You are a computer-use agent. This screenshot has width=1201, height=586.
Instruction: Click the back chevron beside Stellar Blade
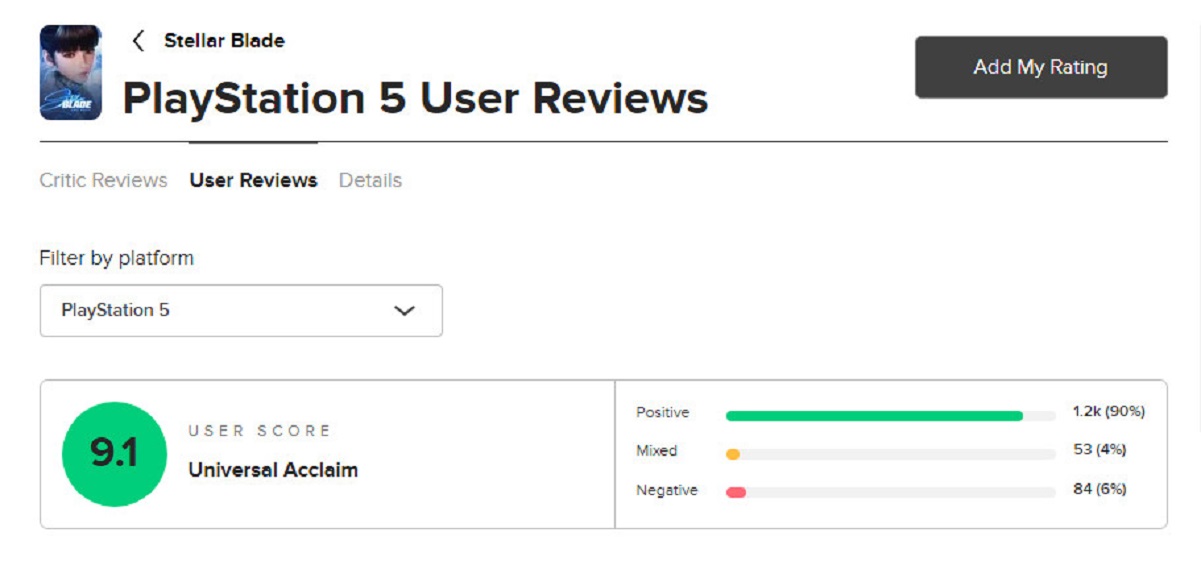(138, 41)
